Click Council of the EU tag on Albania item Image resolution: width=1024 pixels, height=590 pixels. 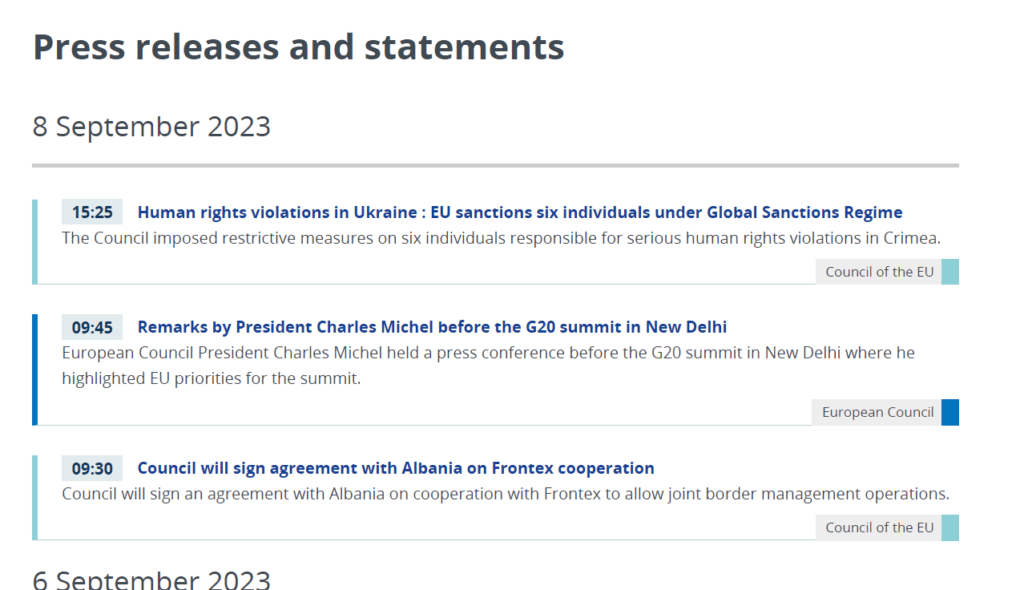pos(879,527)
